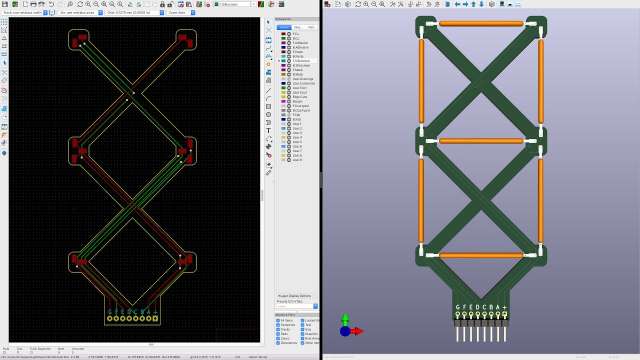Pick the Add Filled Zone tool
Screen dimensions: 640x360
point(268,72)
